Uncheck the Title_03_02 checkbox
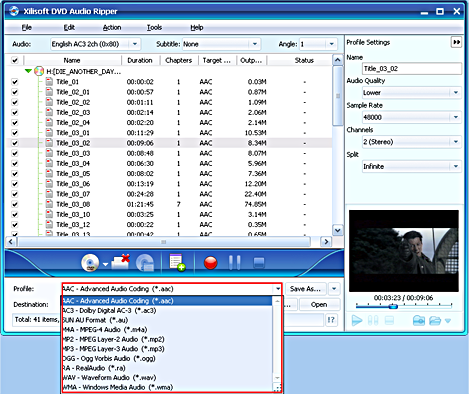Viewport: 469px width, 394px height. click(15, 143)
